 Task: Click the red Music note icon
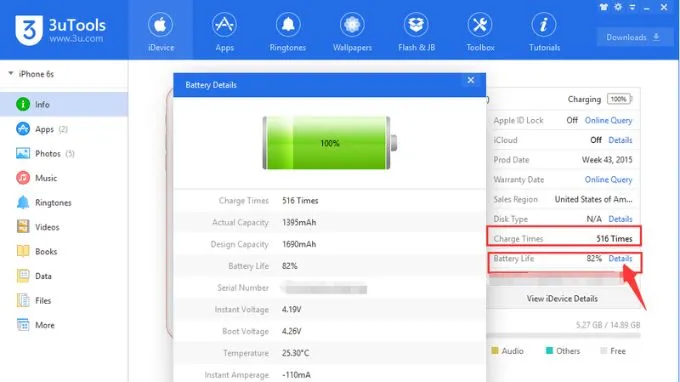tap(23, 178)
